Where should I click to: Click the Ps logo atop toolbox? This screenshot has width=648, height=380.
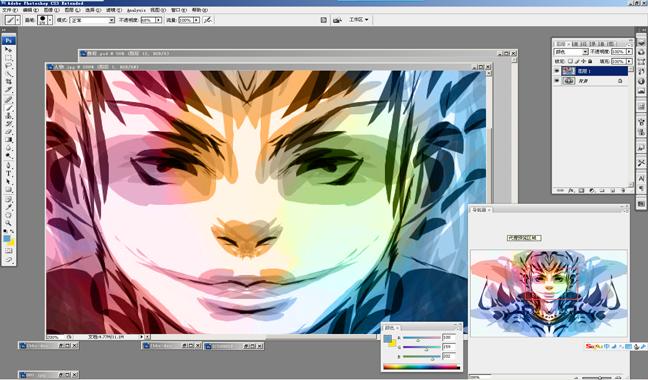[8, 40]
